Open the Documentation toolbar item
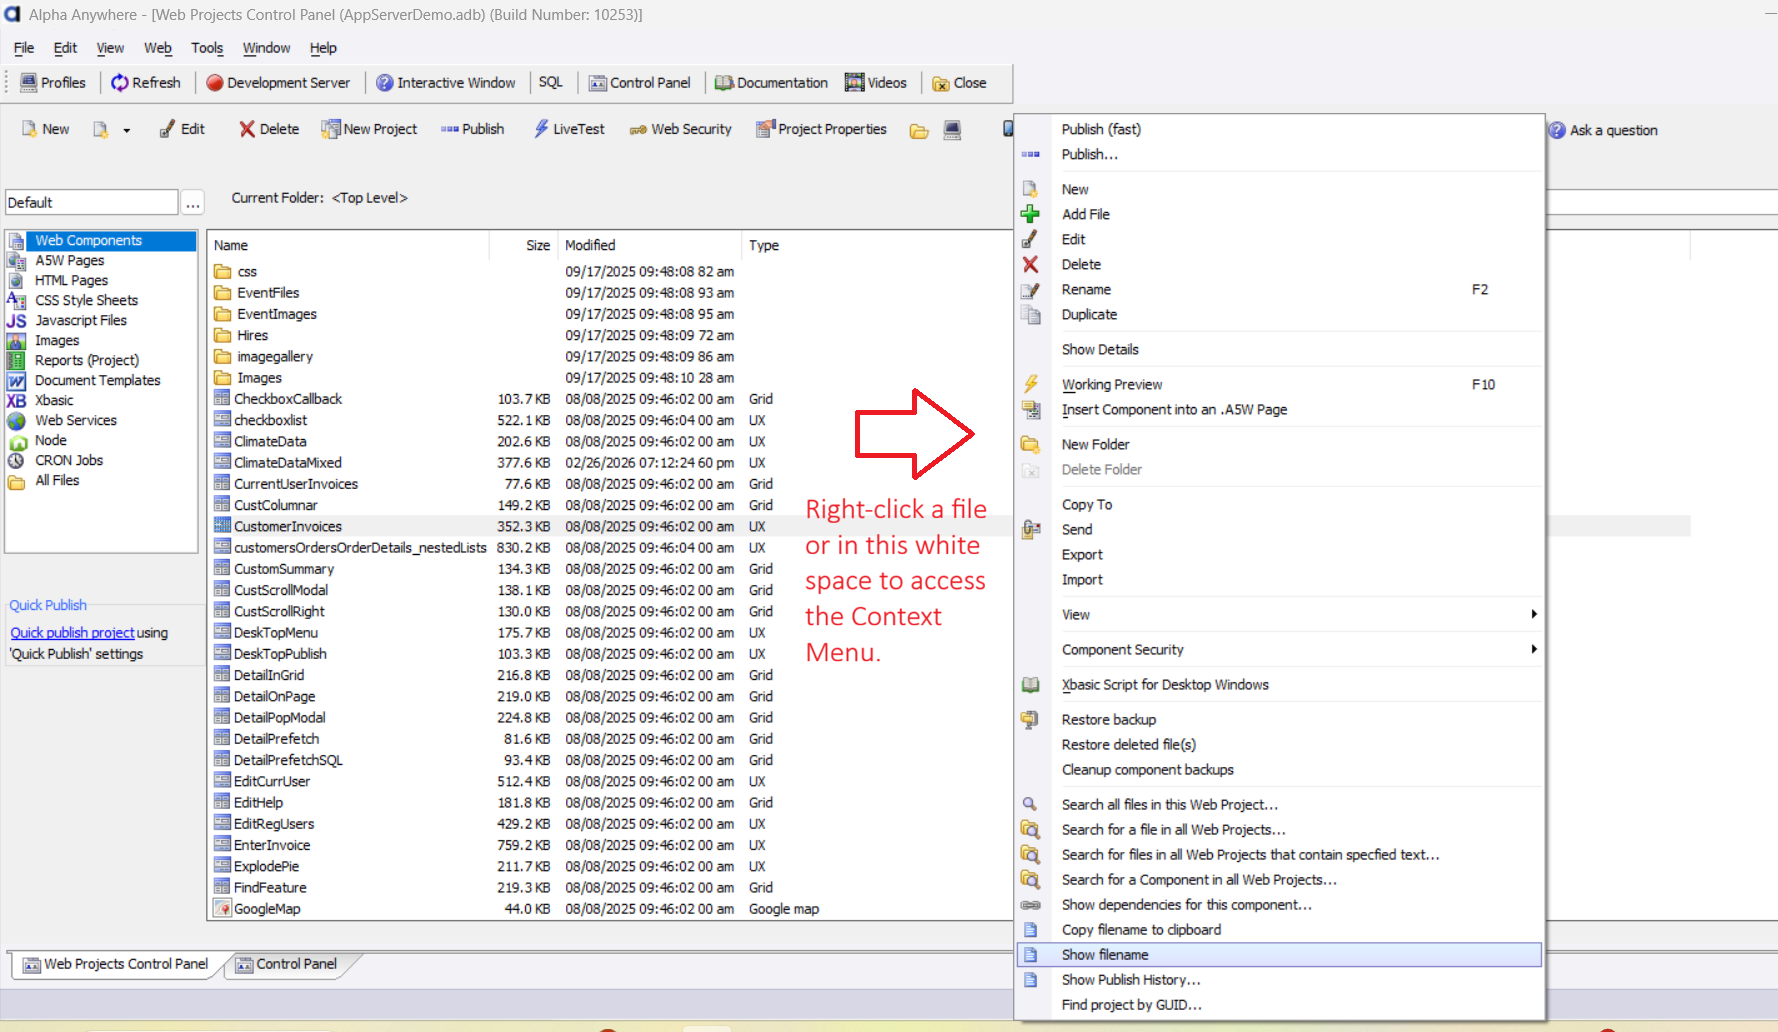1778x1032 pixels. coord(771,83)
